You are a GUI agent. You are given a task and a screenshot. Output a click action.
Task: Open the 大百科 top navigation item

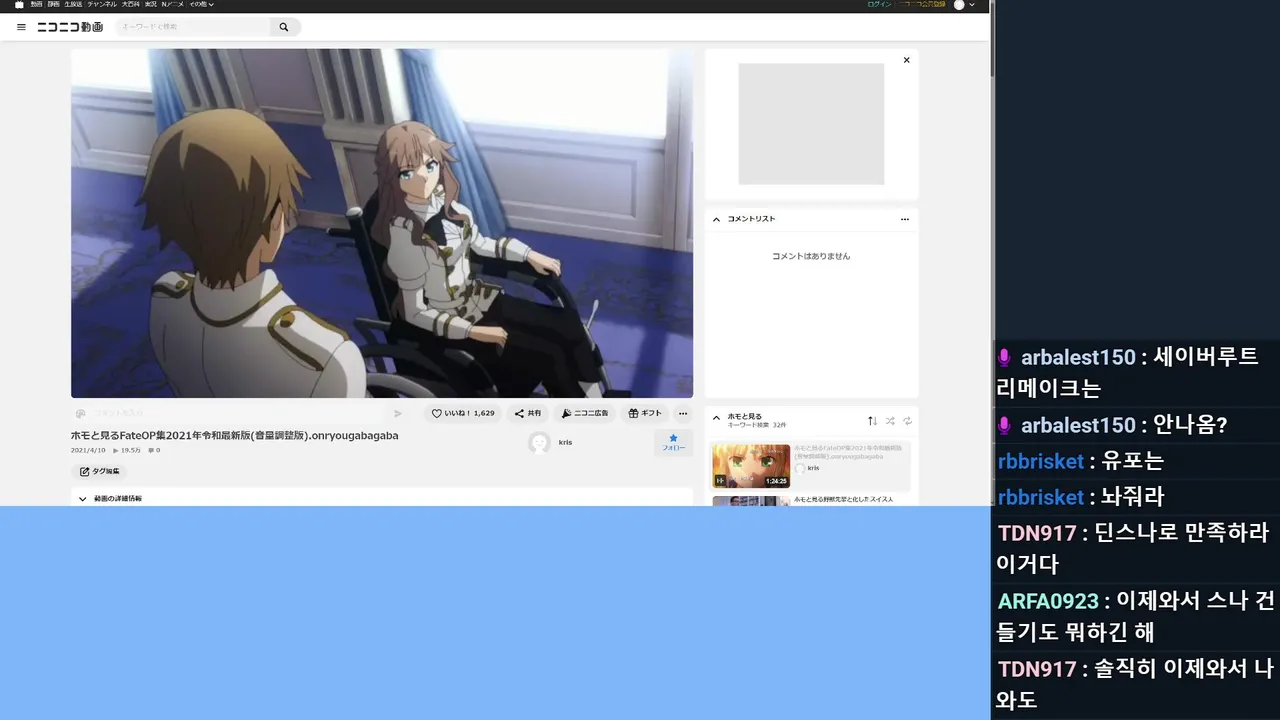(x=130, y=5)
